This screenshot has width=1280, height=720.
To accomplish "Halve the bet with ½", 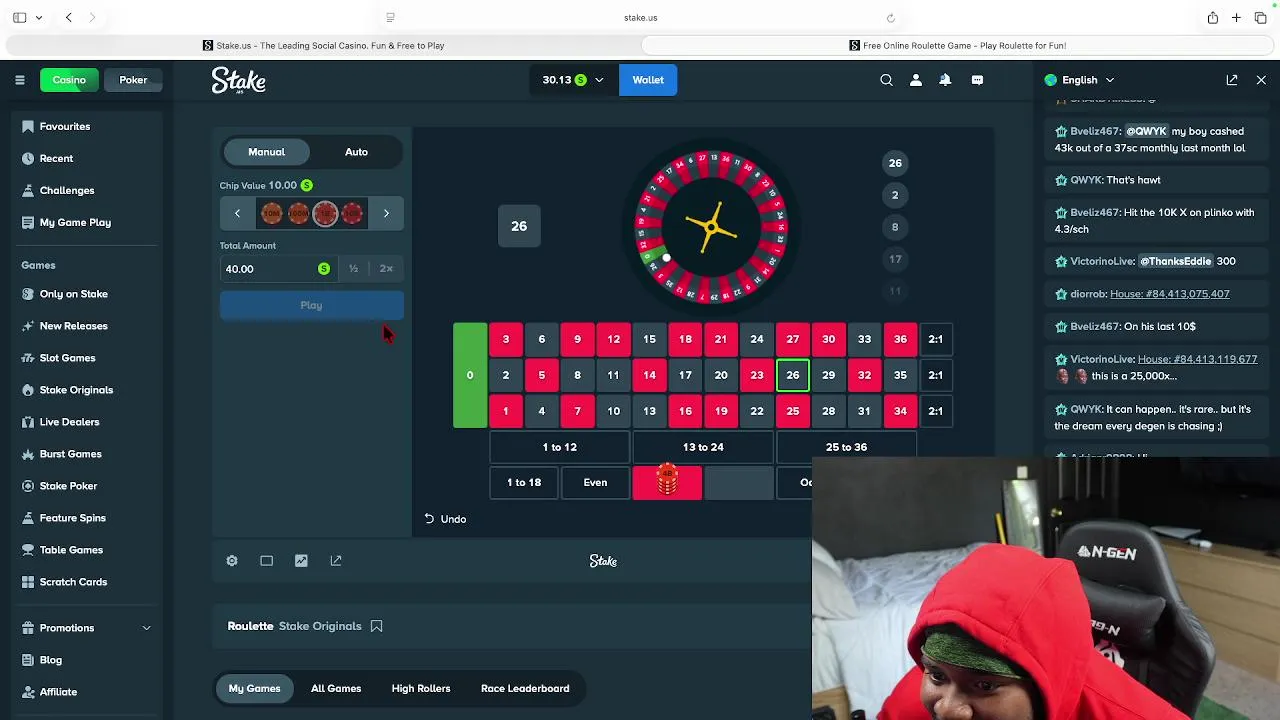I will click(x=353, y=269).
